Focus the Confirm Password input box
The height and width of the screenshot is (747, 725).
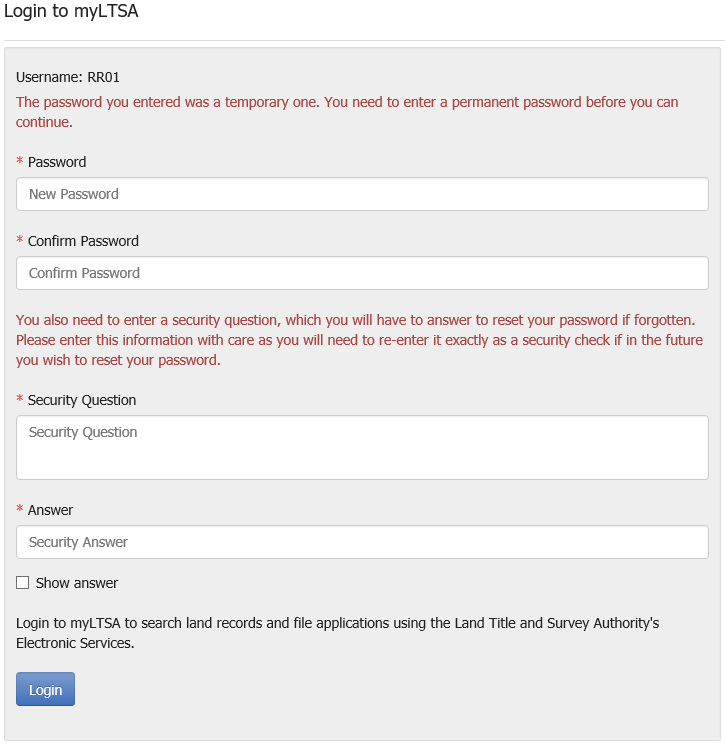point(362,273)
